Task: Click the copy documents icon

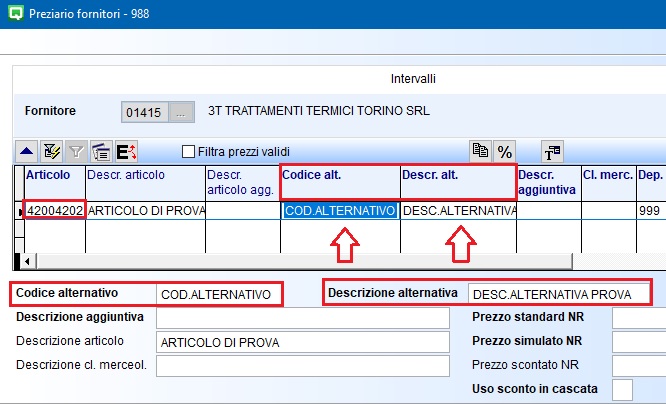Action: (x=481, y=151)
